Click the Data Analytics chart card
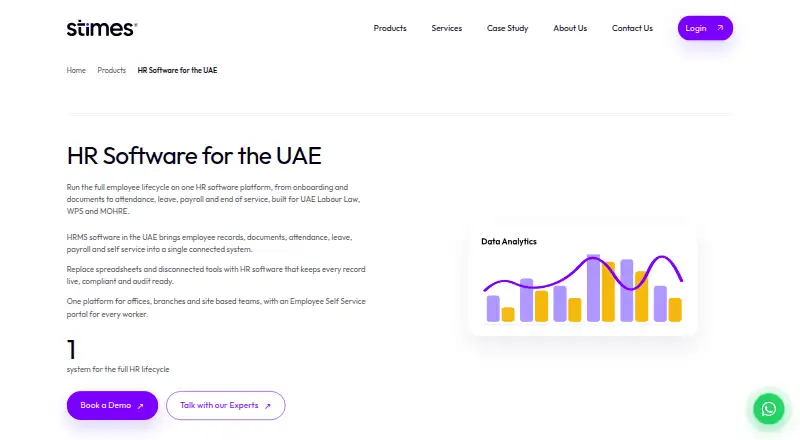 tap(583, 279)
